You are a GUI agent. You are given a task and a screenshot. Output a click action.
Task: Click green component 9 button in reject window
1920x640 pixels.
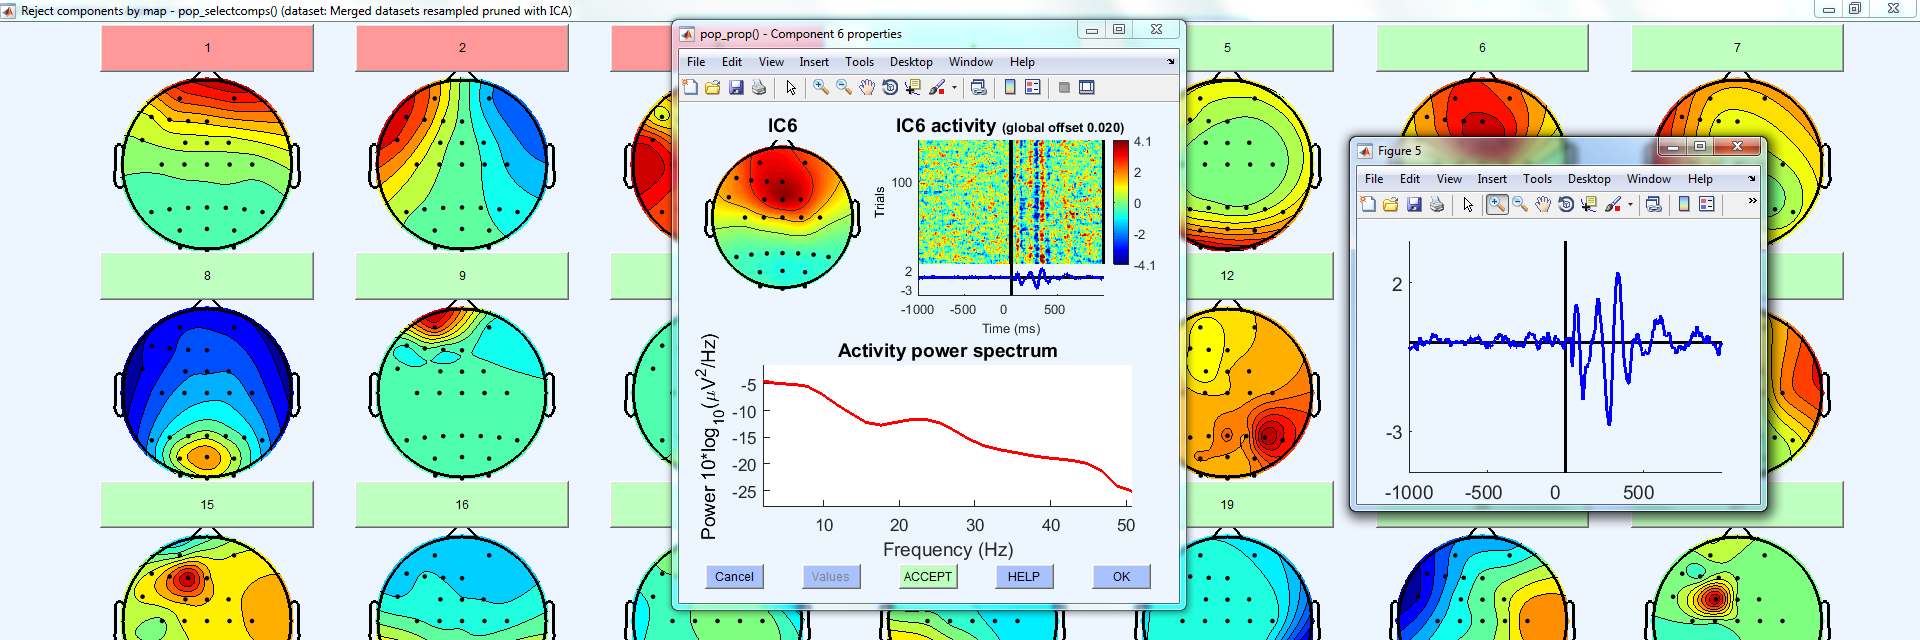tap(462, 276)
